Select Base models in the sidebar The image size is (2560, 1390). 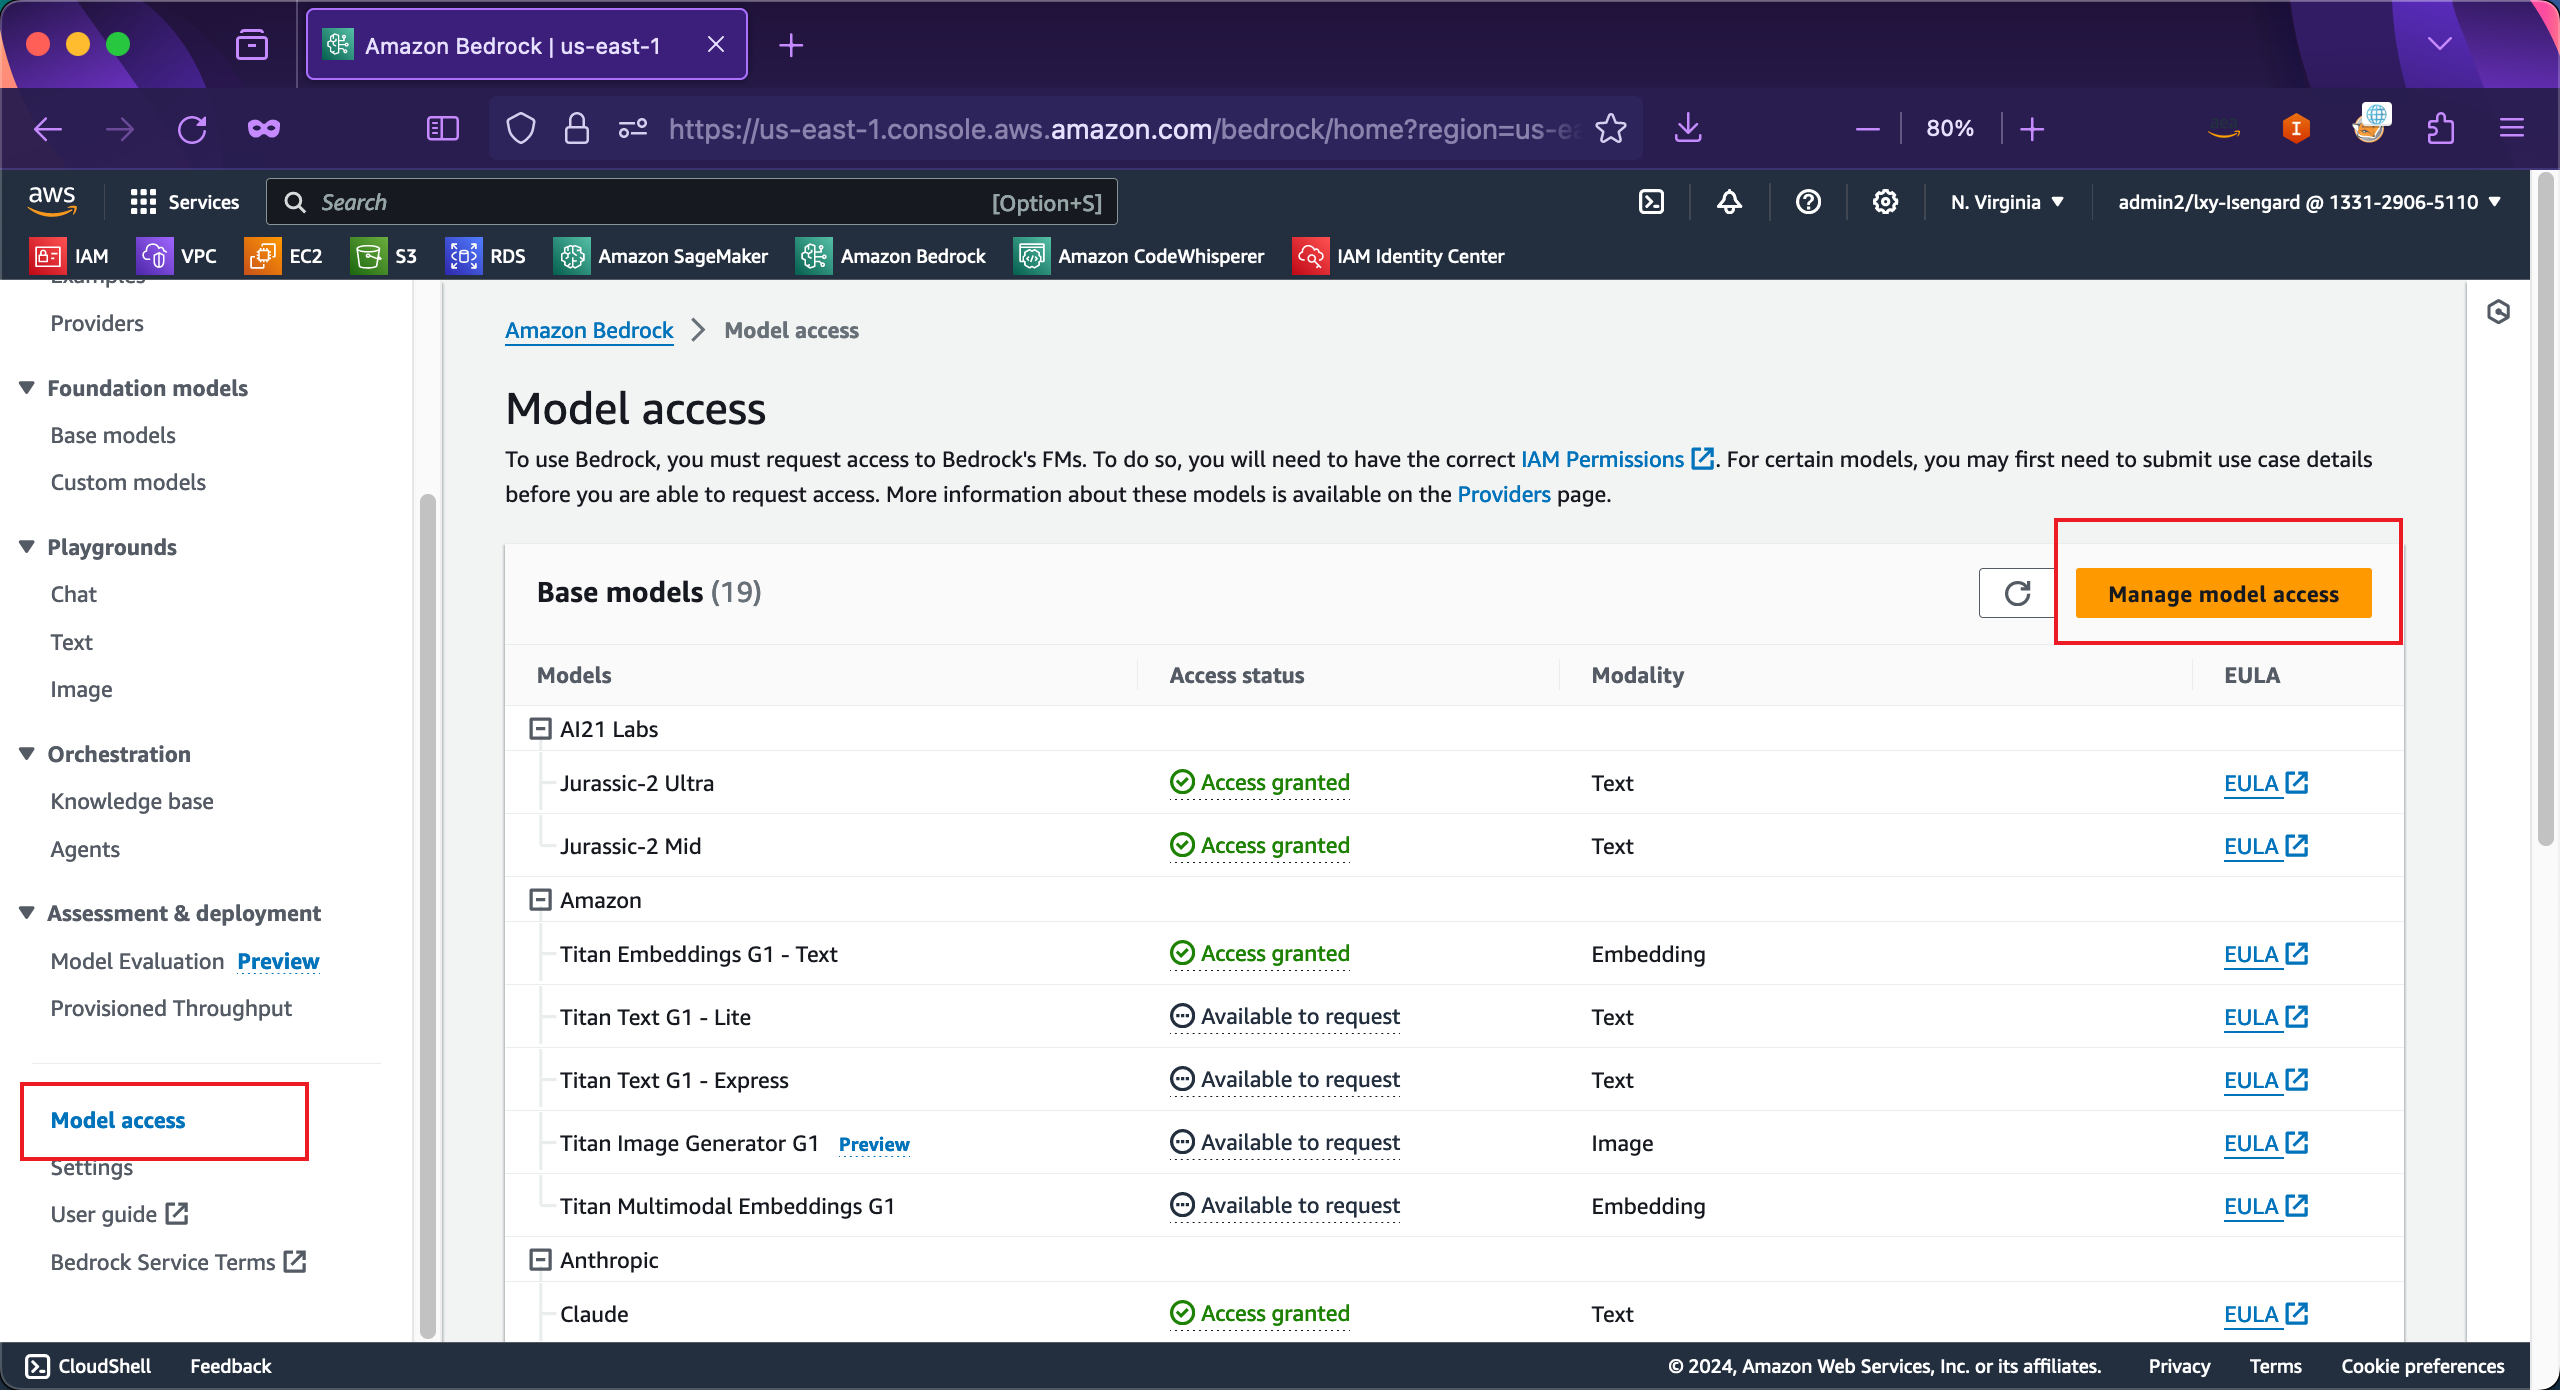point(113,435)
